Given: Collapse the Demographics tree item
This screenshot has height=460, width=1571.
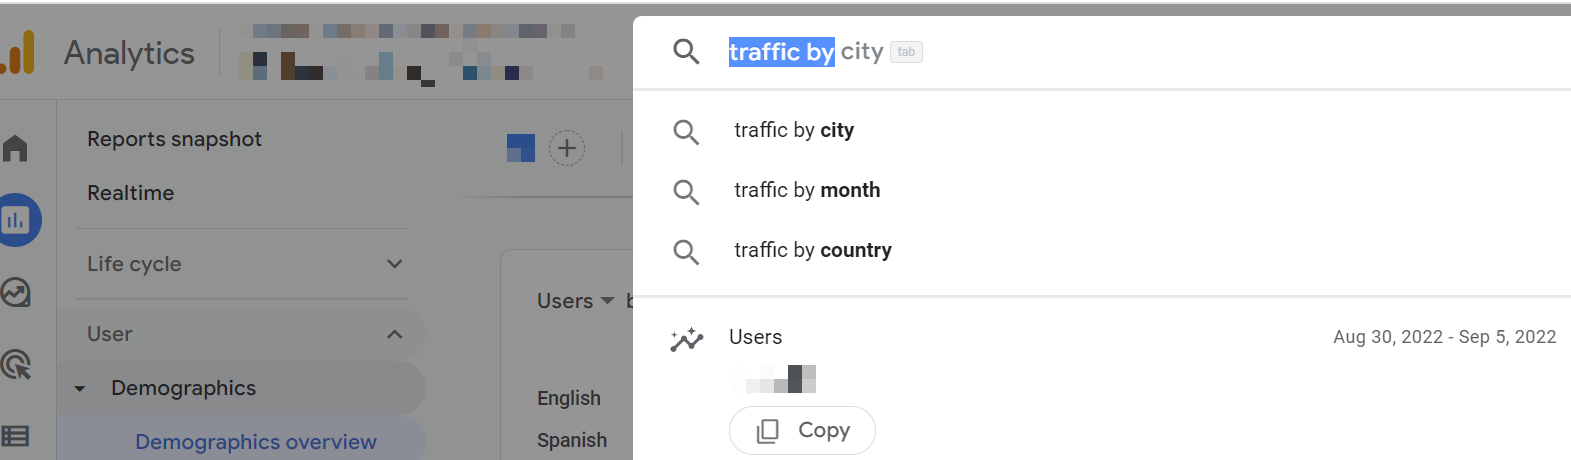Looking at the screenshot, I should [80, 389].
